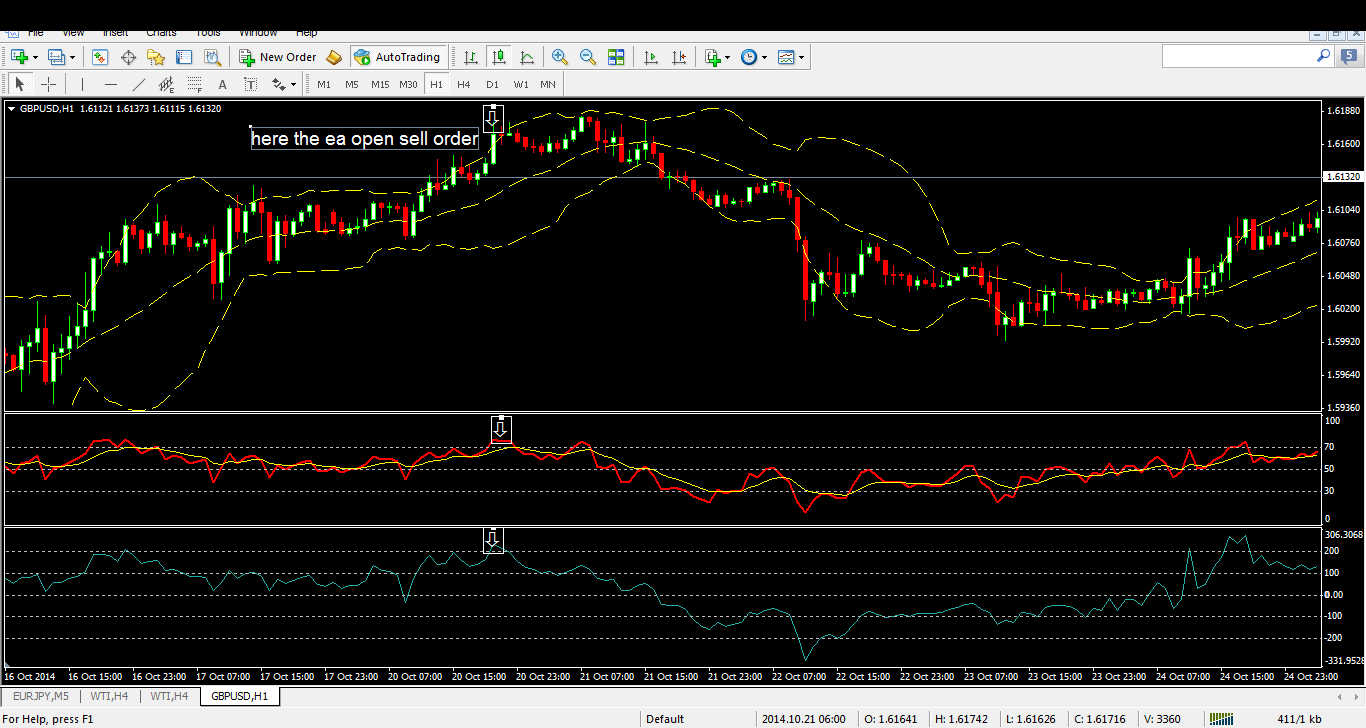This screenshot has width=1366, height=728.
Task: Open the Indicators list icon
Action: [x=712, y=57]
